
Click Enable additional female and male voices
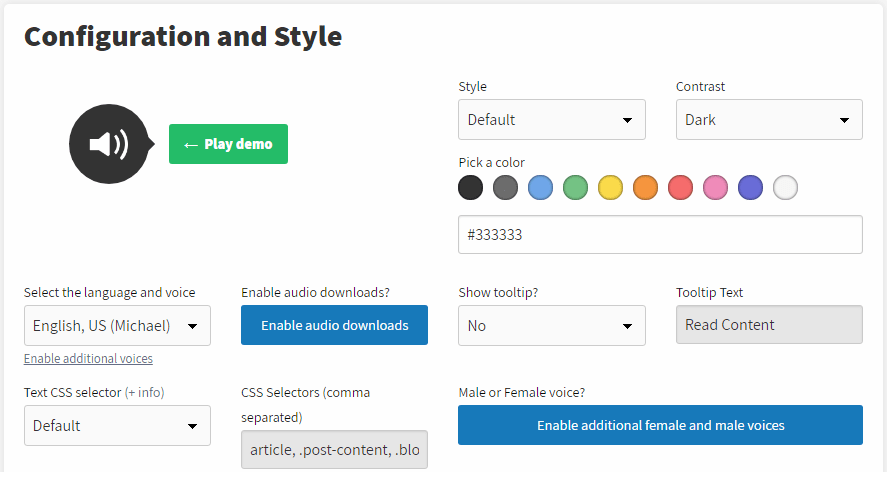click(x=660, y=425)
